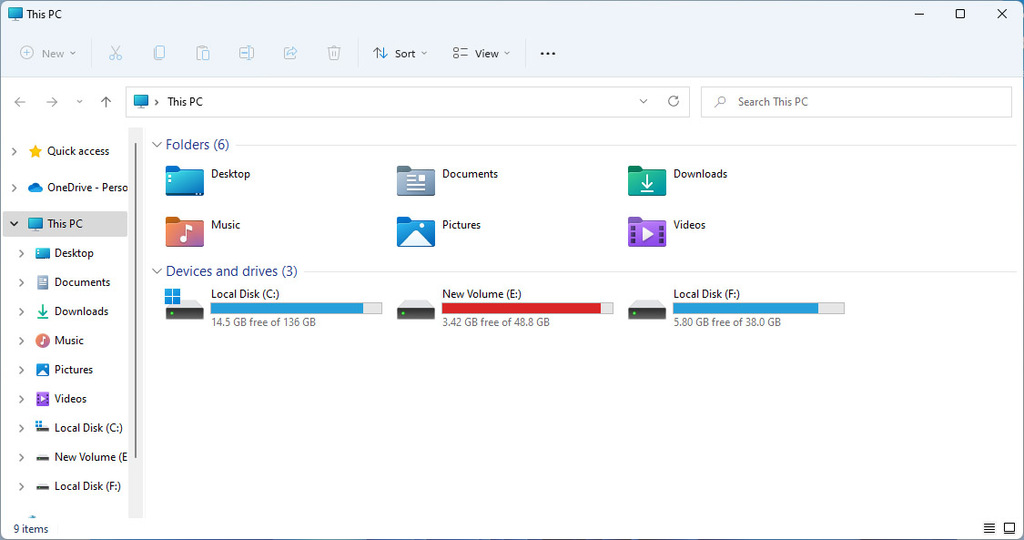Go back with the left arrow
This screenshot has width=1024, height=540.
point(20,102)
